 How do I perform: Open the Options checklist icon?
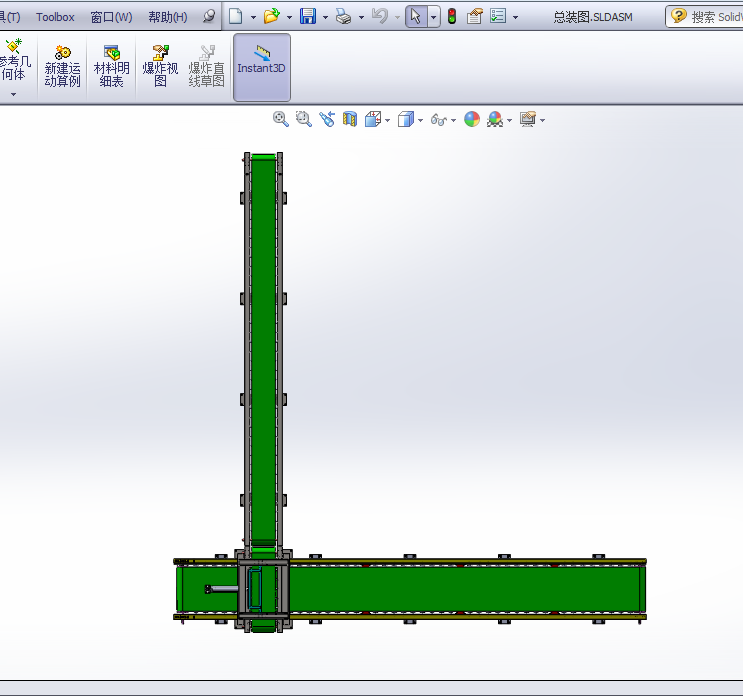click(x=498, y=17)
